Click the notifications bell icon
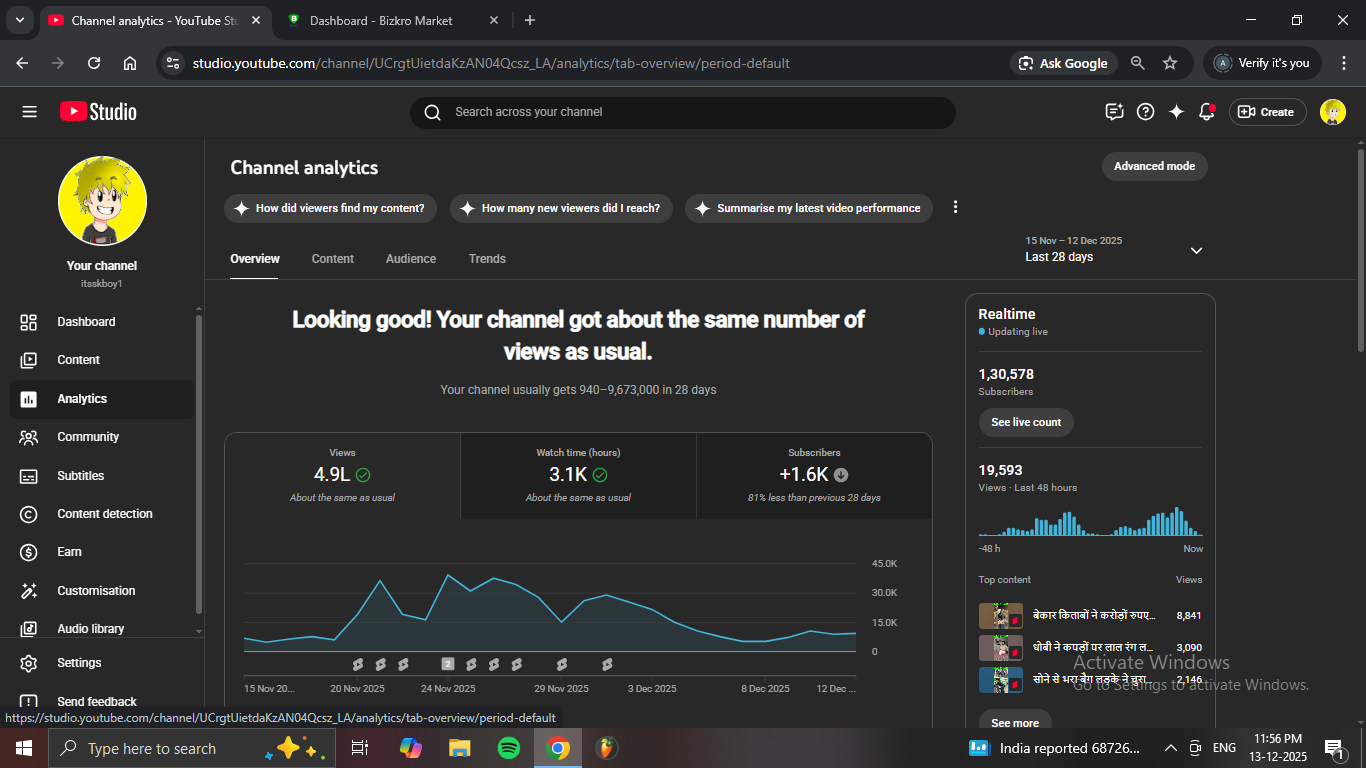Viewport: 1366px width, 768px height. click(1206, 112)
